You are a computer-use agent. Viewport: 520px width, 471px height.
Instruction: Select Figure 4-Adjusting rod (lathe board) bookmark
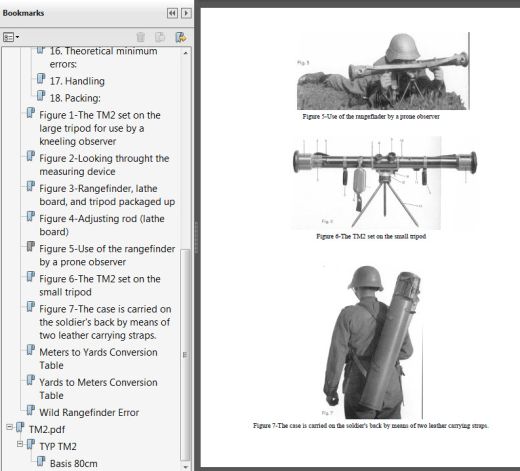coord(102,225)
